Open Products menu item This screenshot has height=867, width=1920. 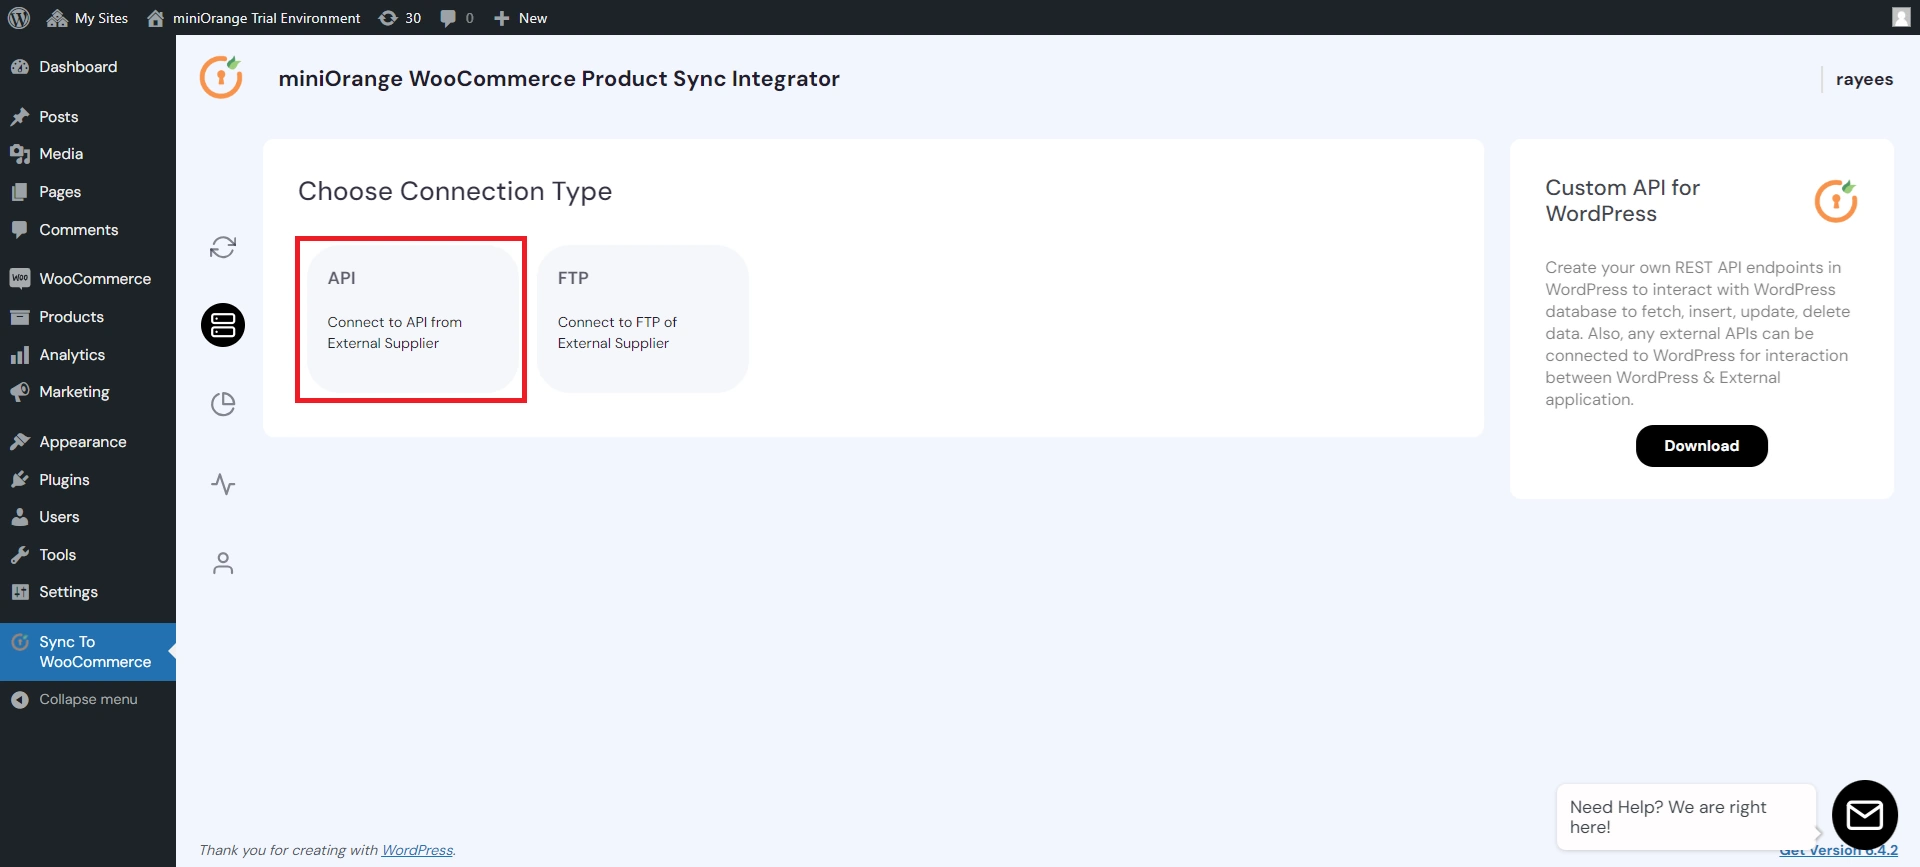[x=88, y=317]
